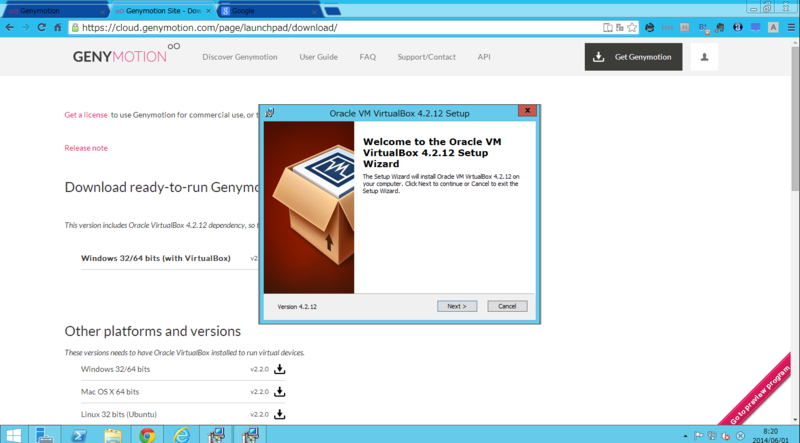Open File Explorer from the taskbar

[113, 435]
